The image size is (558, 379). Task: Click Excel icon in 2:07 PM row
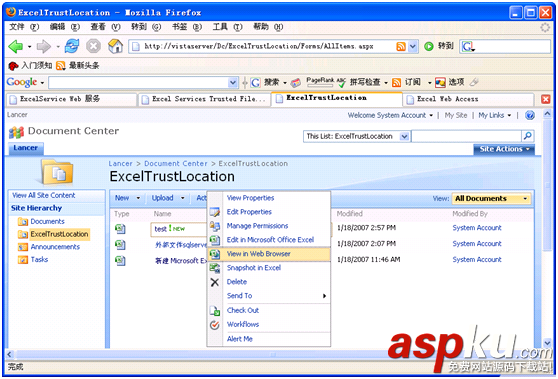tap(120, 244)
